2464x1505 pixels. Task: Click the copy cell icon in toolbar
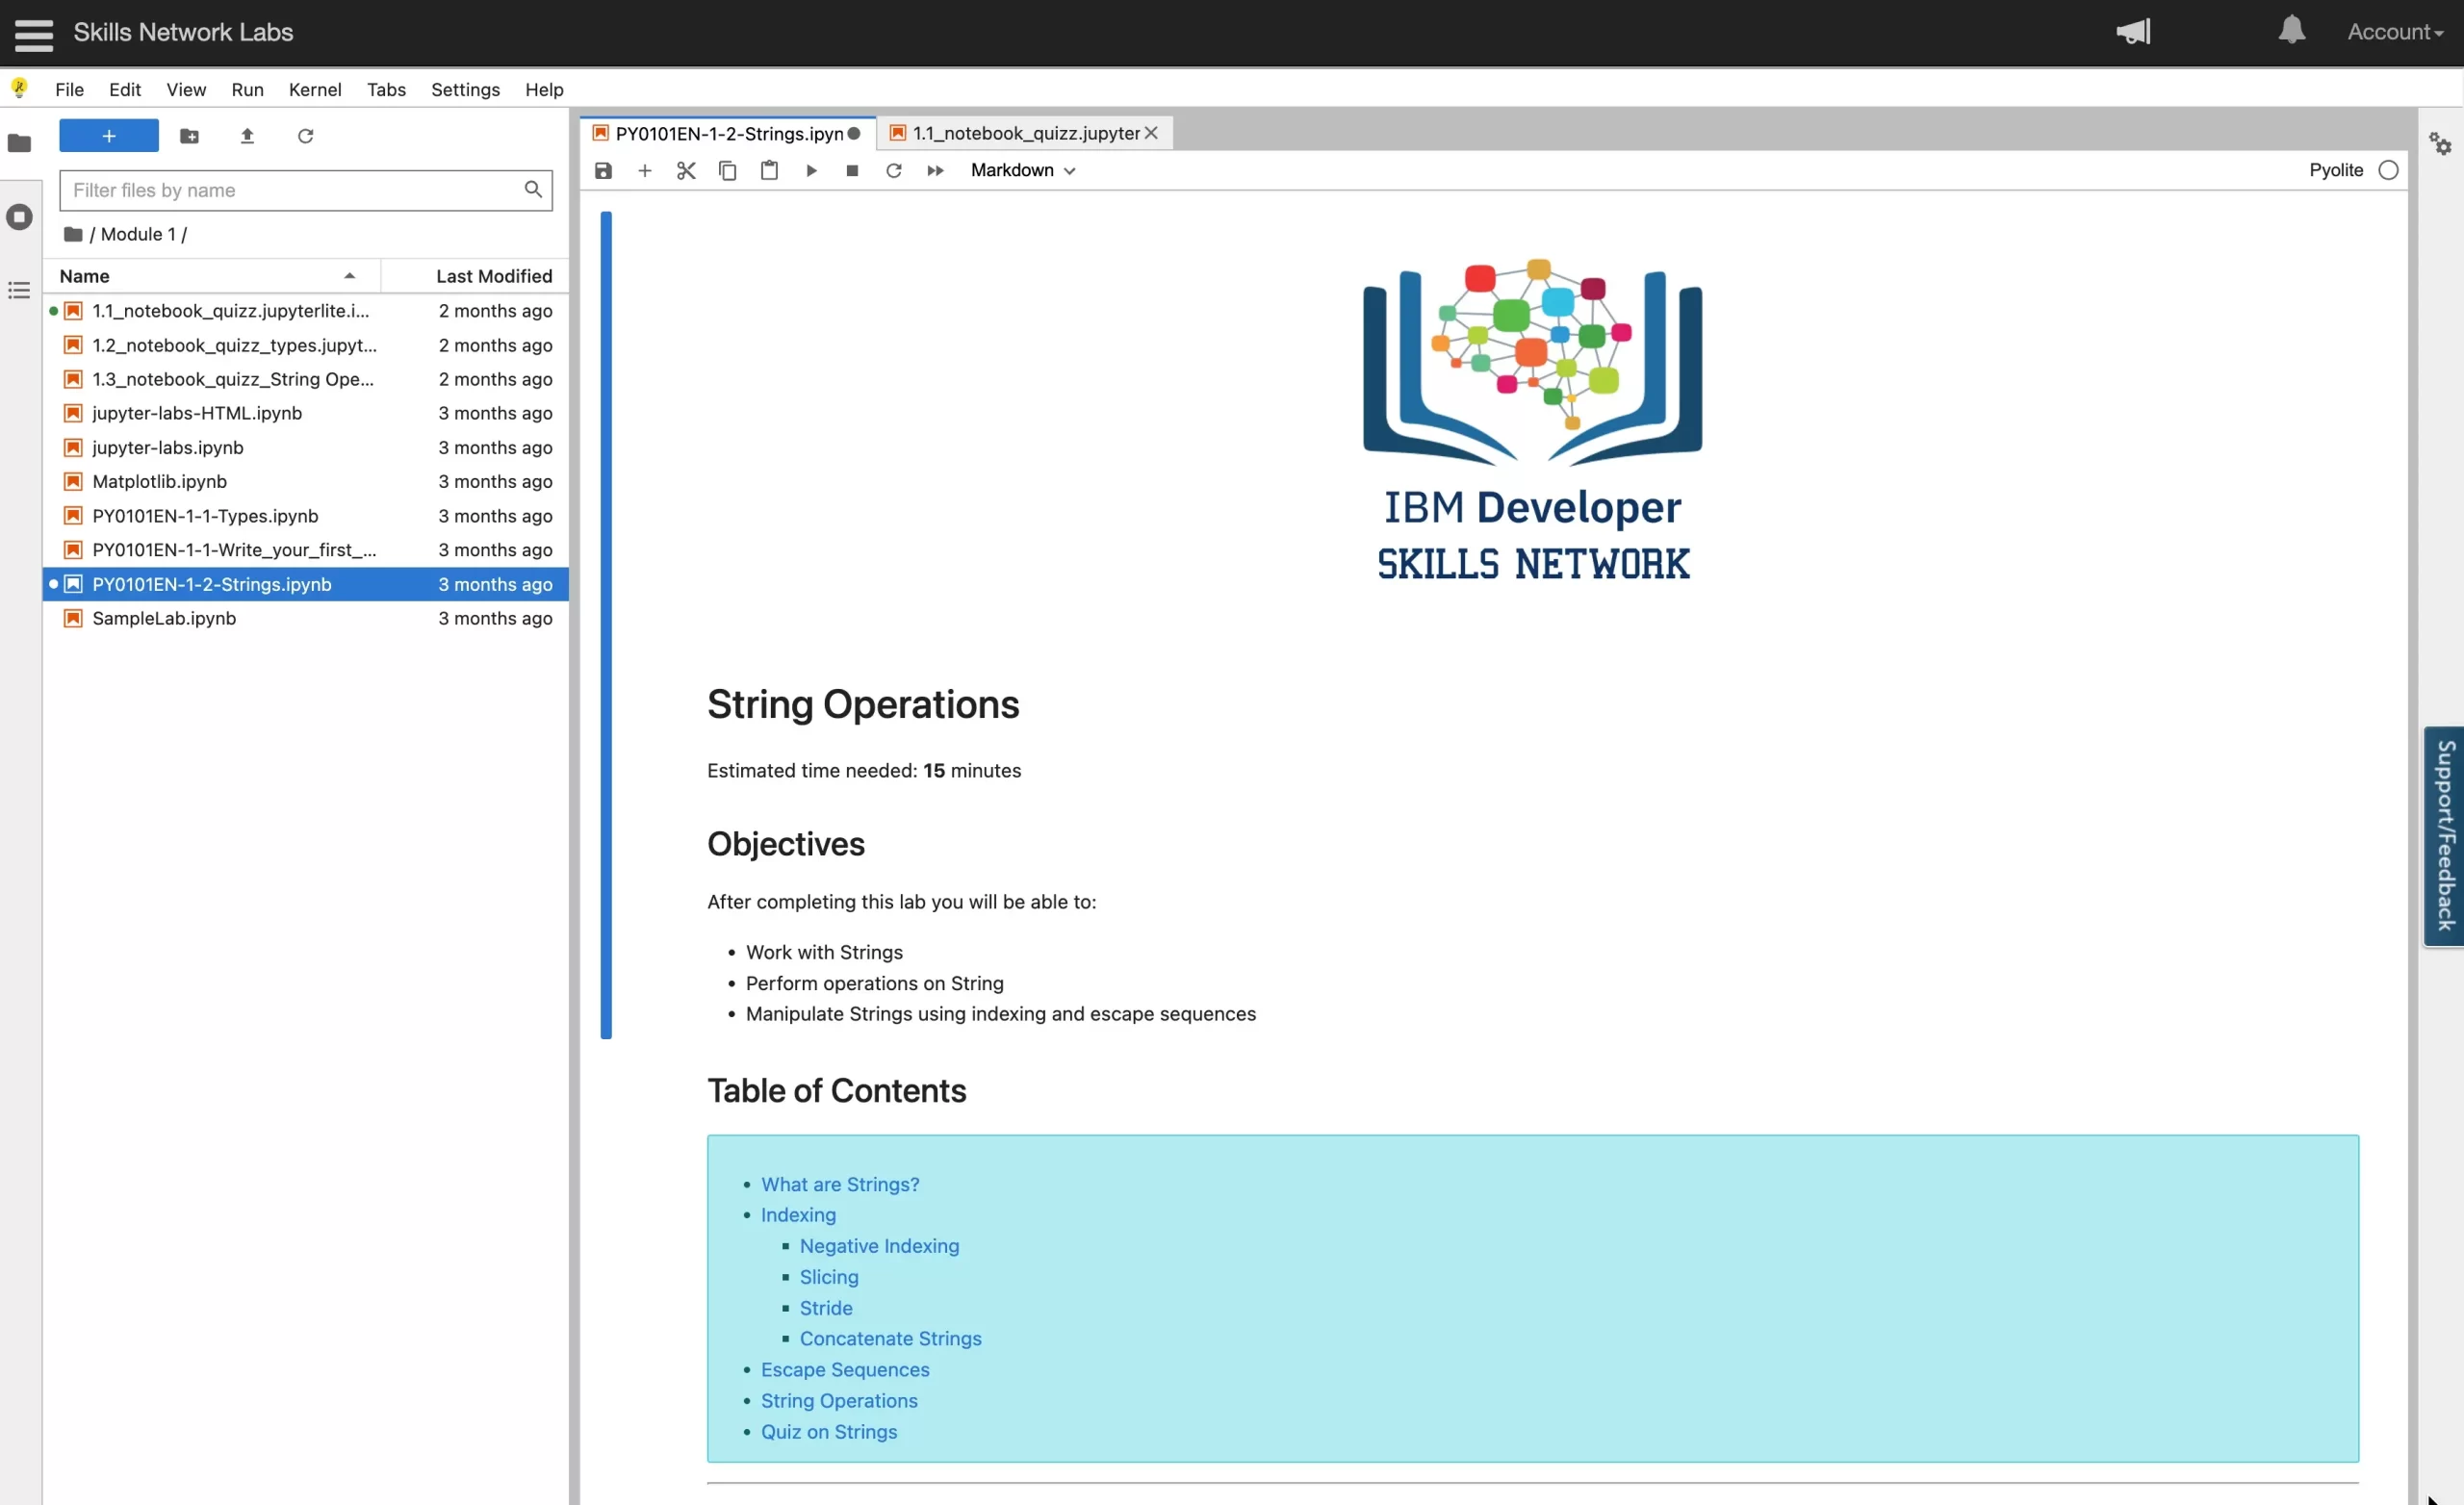[727, 169]
